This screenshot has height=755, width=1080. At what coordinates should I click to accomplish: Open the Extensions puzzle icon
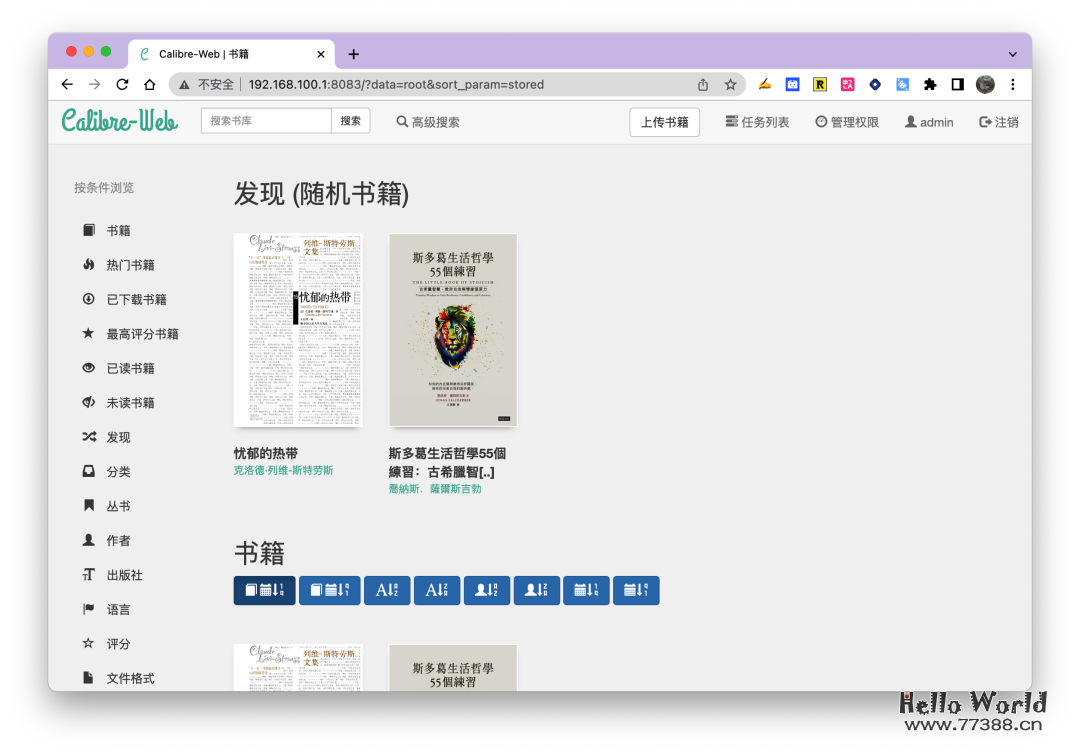coord(930,84)
